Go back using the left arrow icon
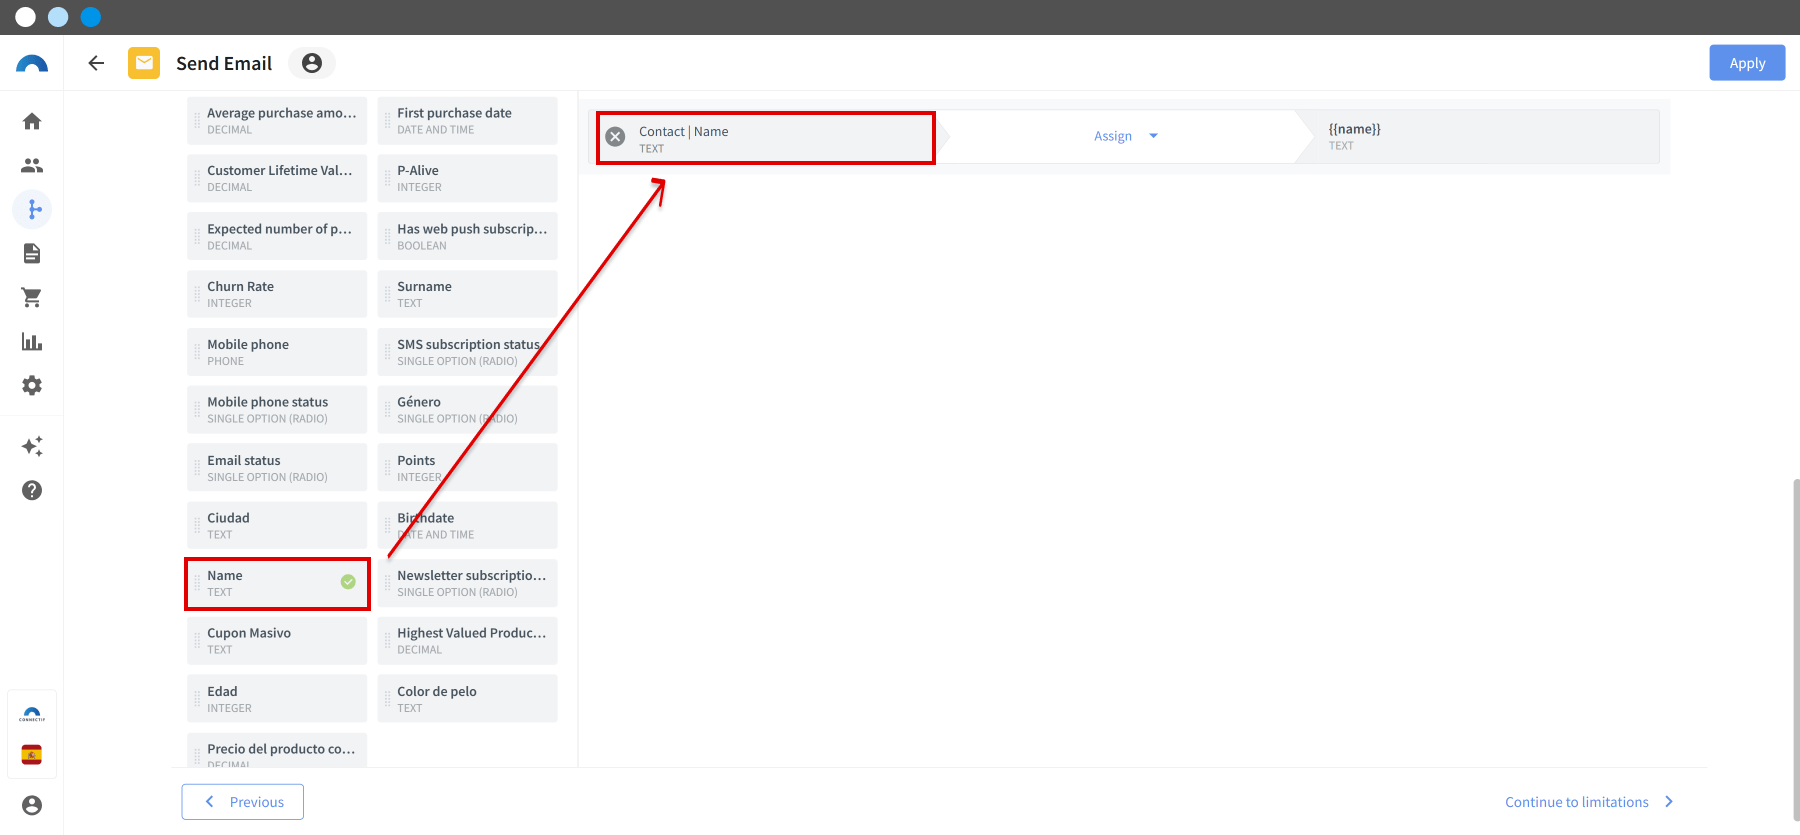This screenshot has height=835, width=1800. (x=96, y=63)
